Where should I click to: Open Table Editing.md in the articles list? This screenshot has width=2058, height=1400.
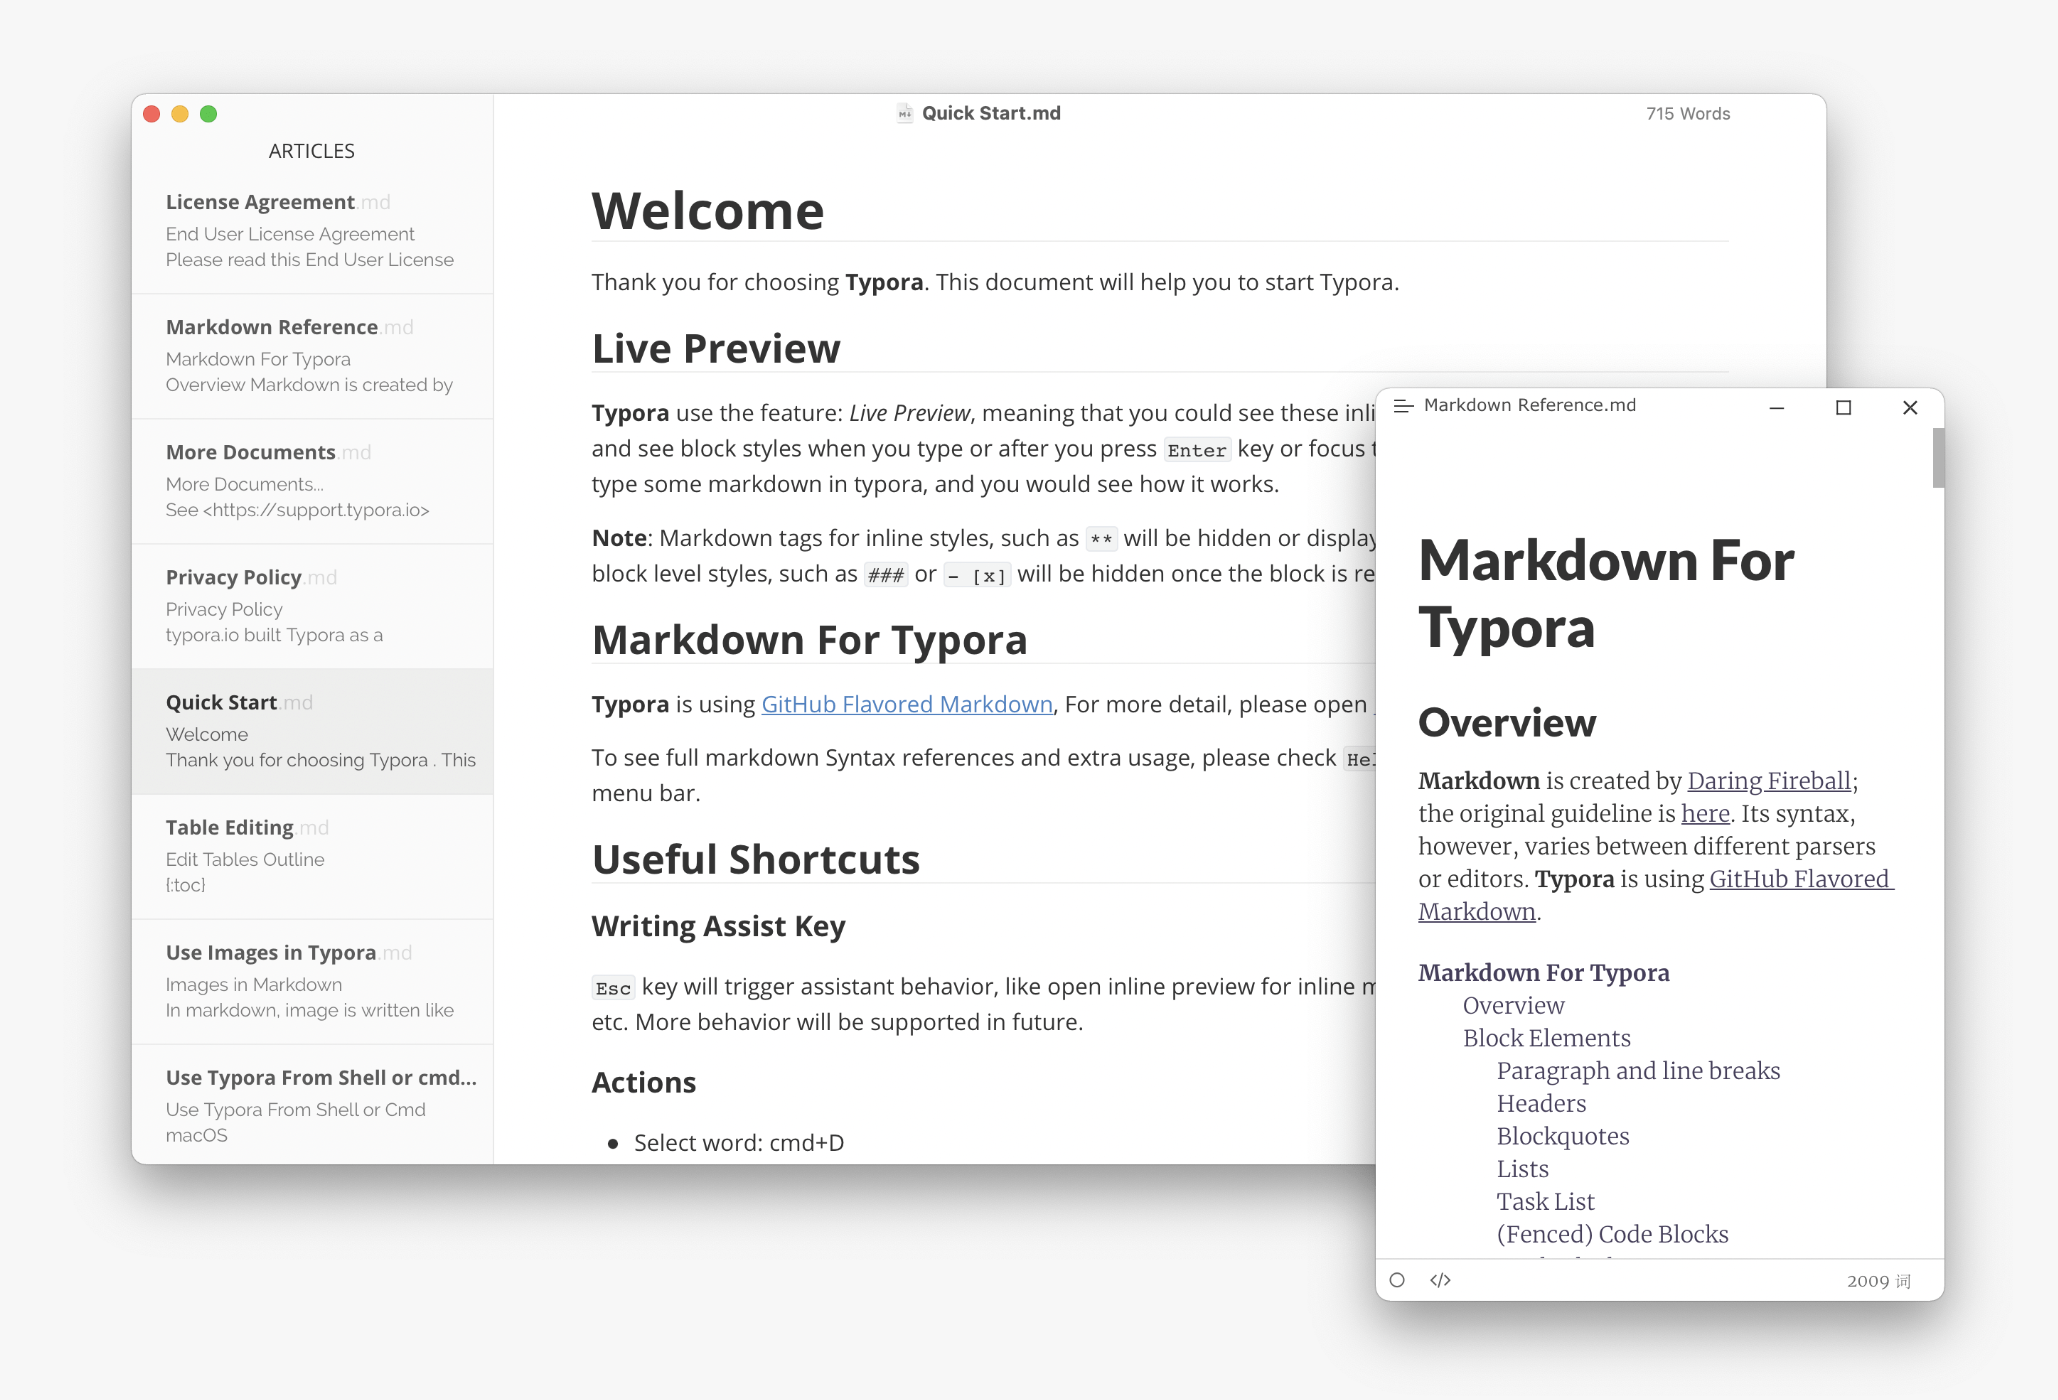pos(313,856)
